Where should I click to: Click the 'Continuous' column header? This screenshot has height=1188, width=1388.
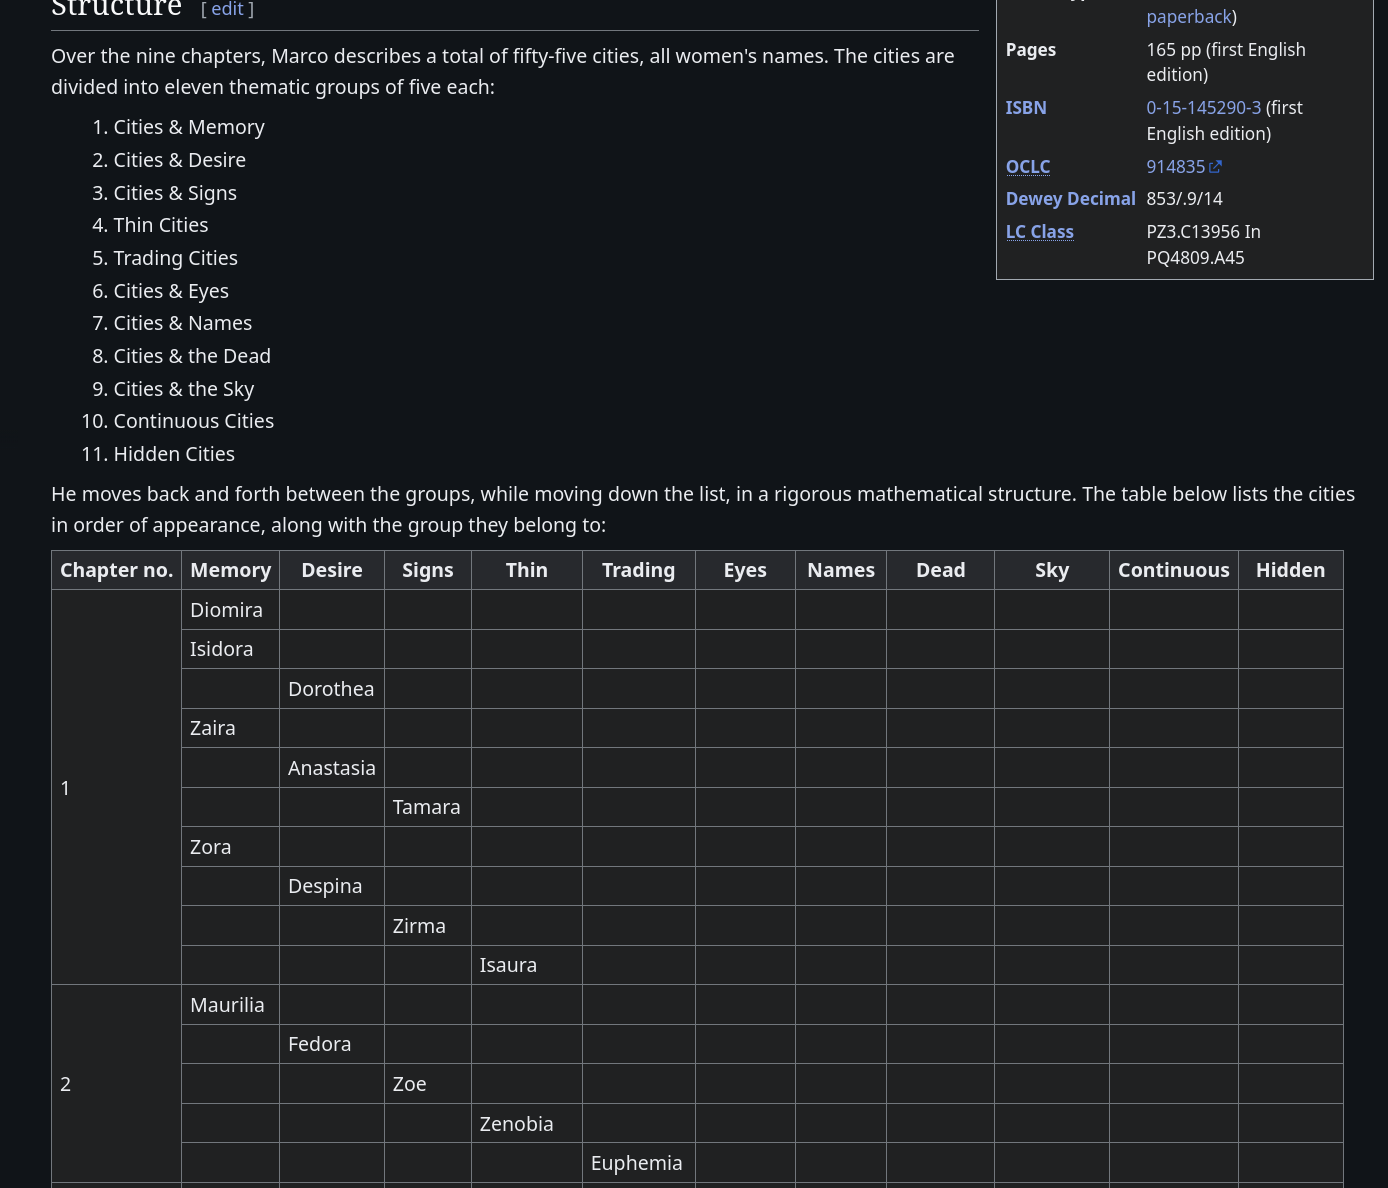pos(1174,570)
